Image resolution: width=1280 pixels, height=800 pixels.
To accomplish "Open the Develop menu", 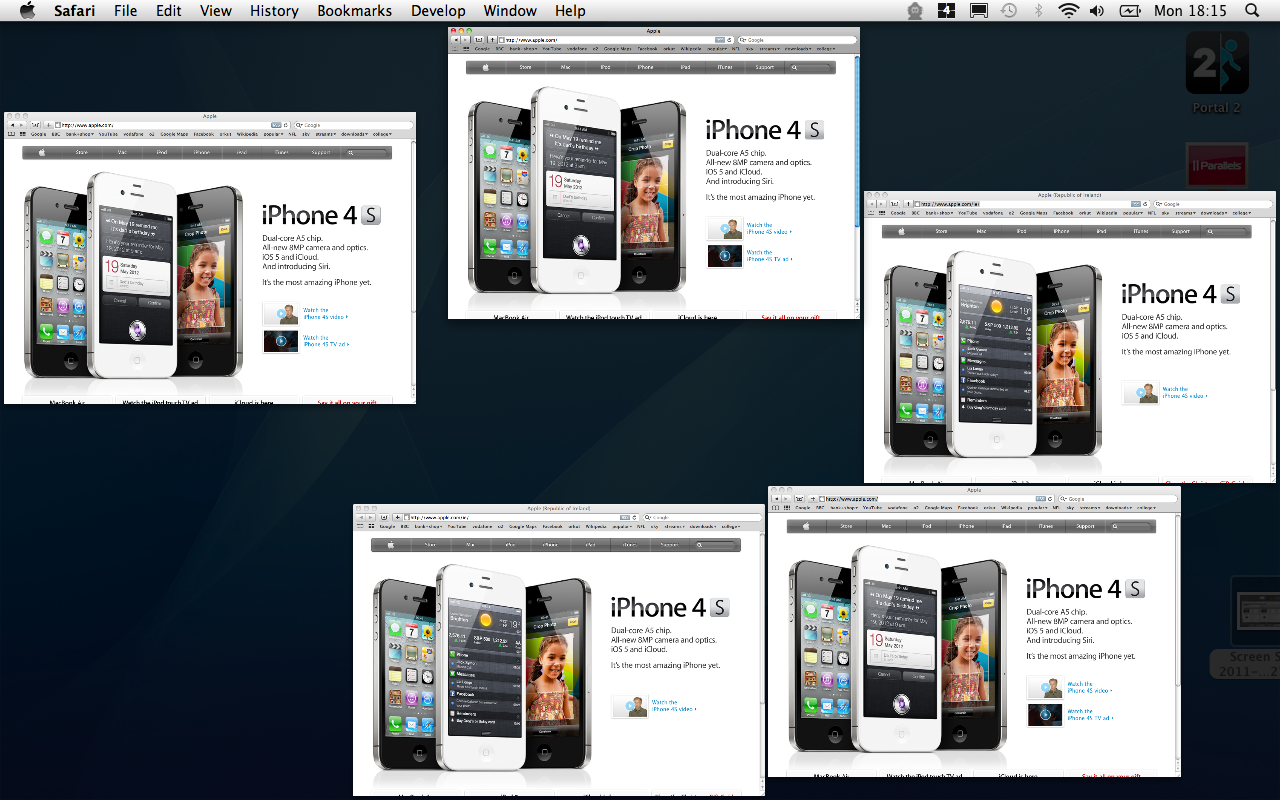I will (x=438, y=10).
